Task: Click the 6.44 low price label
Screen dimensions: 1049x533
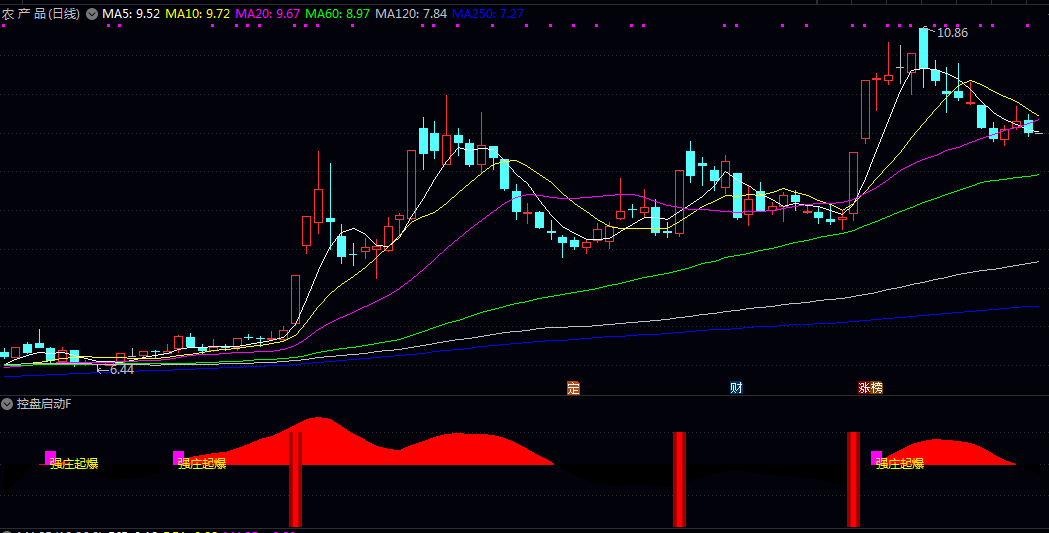Action: tap(122, 370)
